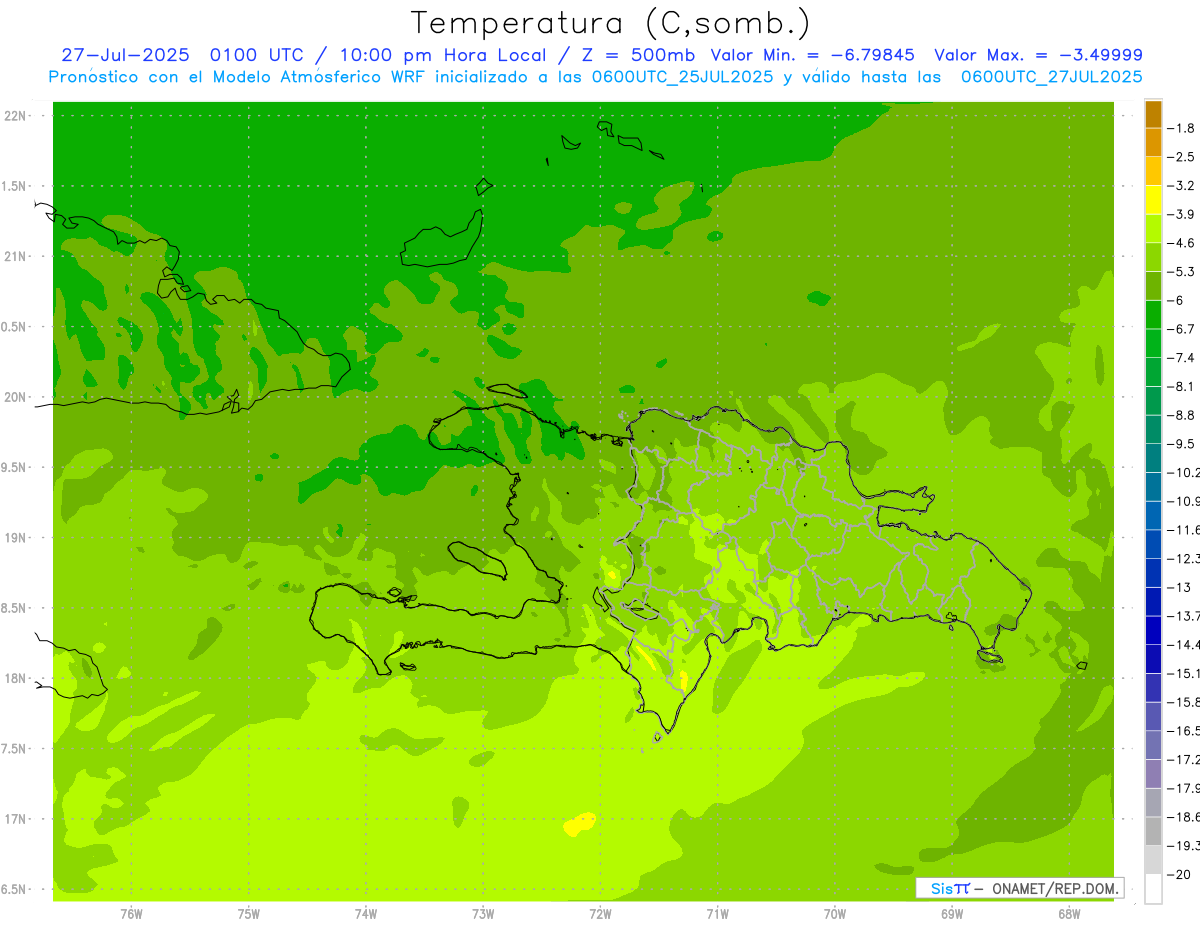1200x927 pixels.
Task: Click the '20N' latitude label
Action: (x=15, y=397)
